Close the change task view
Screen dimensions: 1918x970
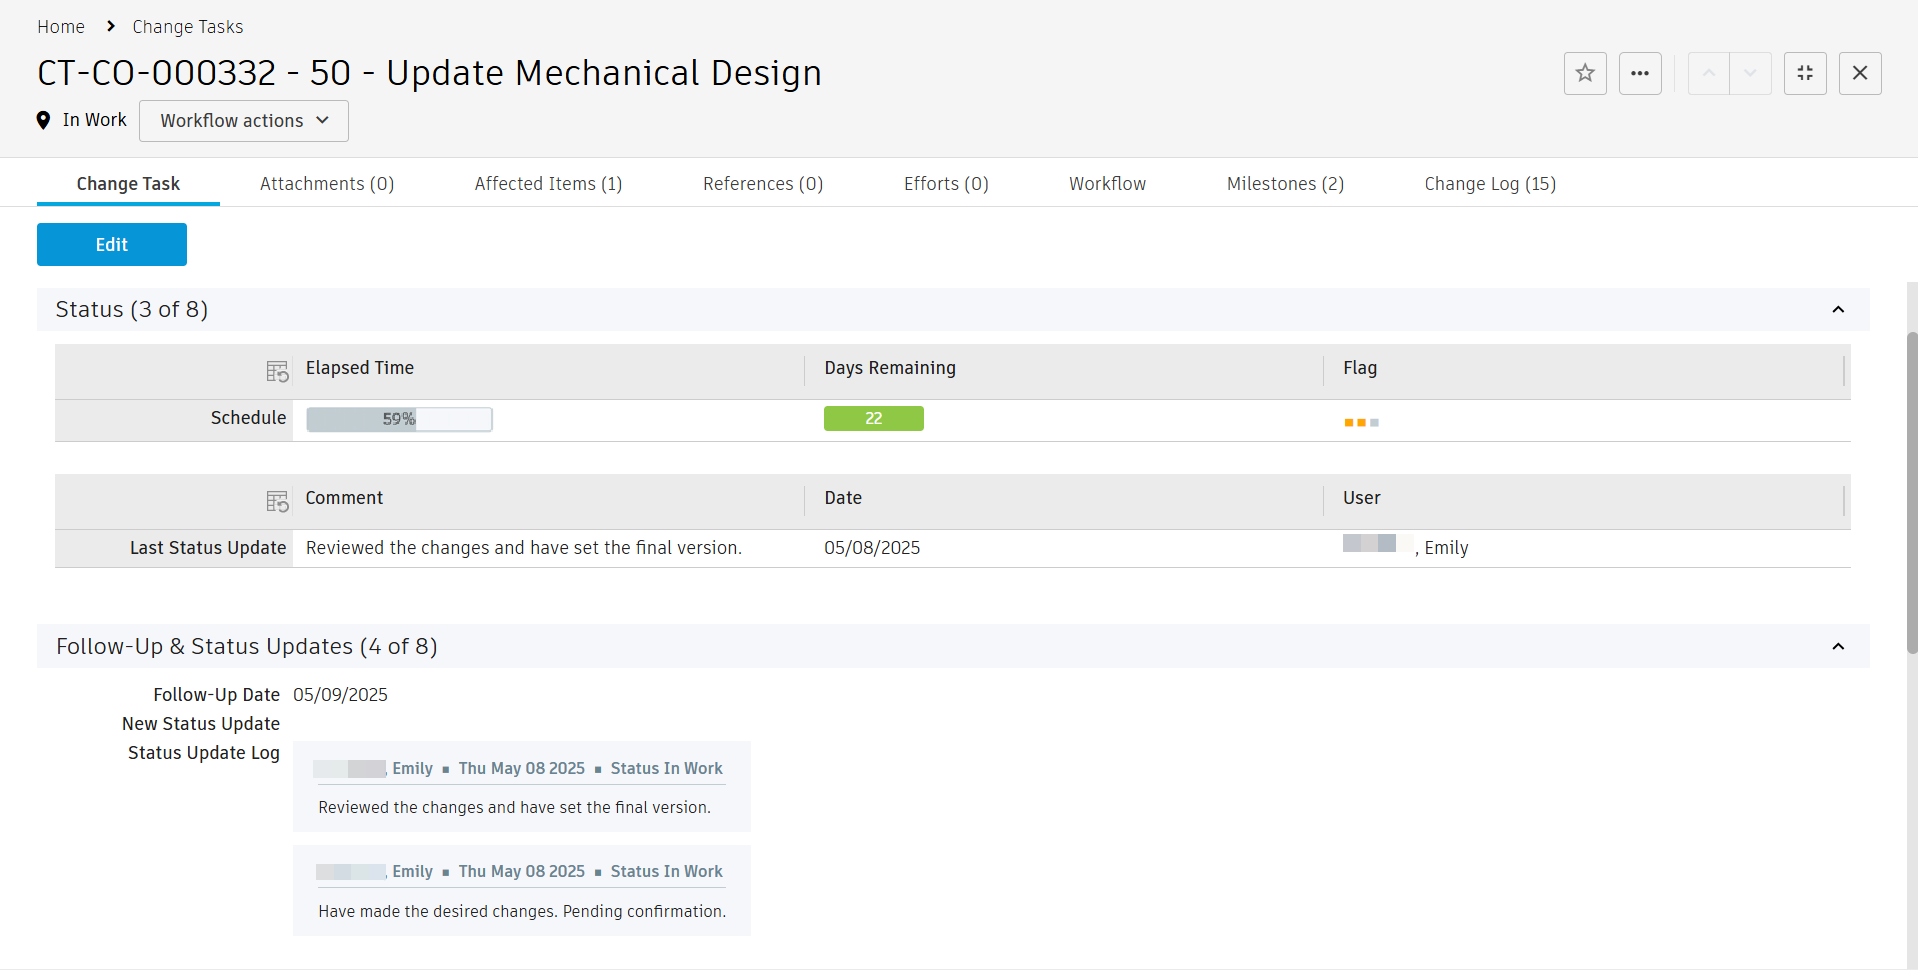(1860, 73)
